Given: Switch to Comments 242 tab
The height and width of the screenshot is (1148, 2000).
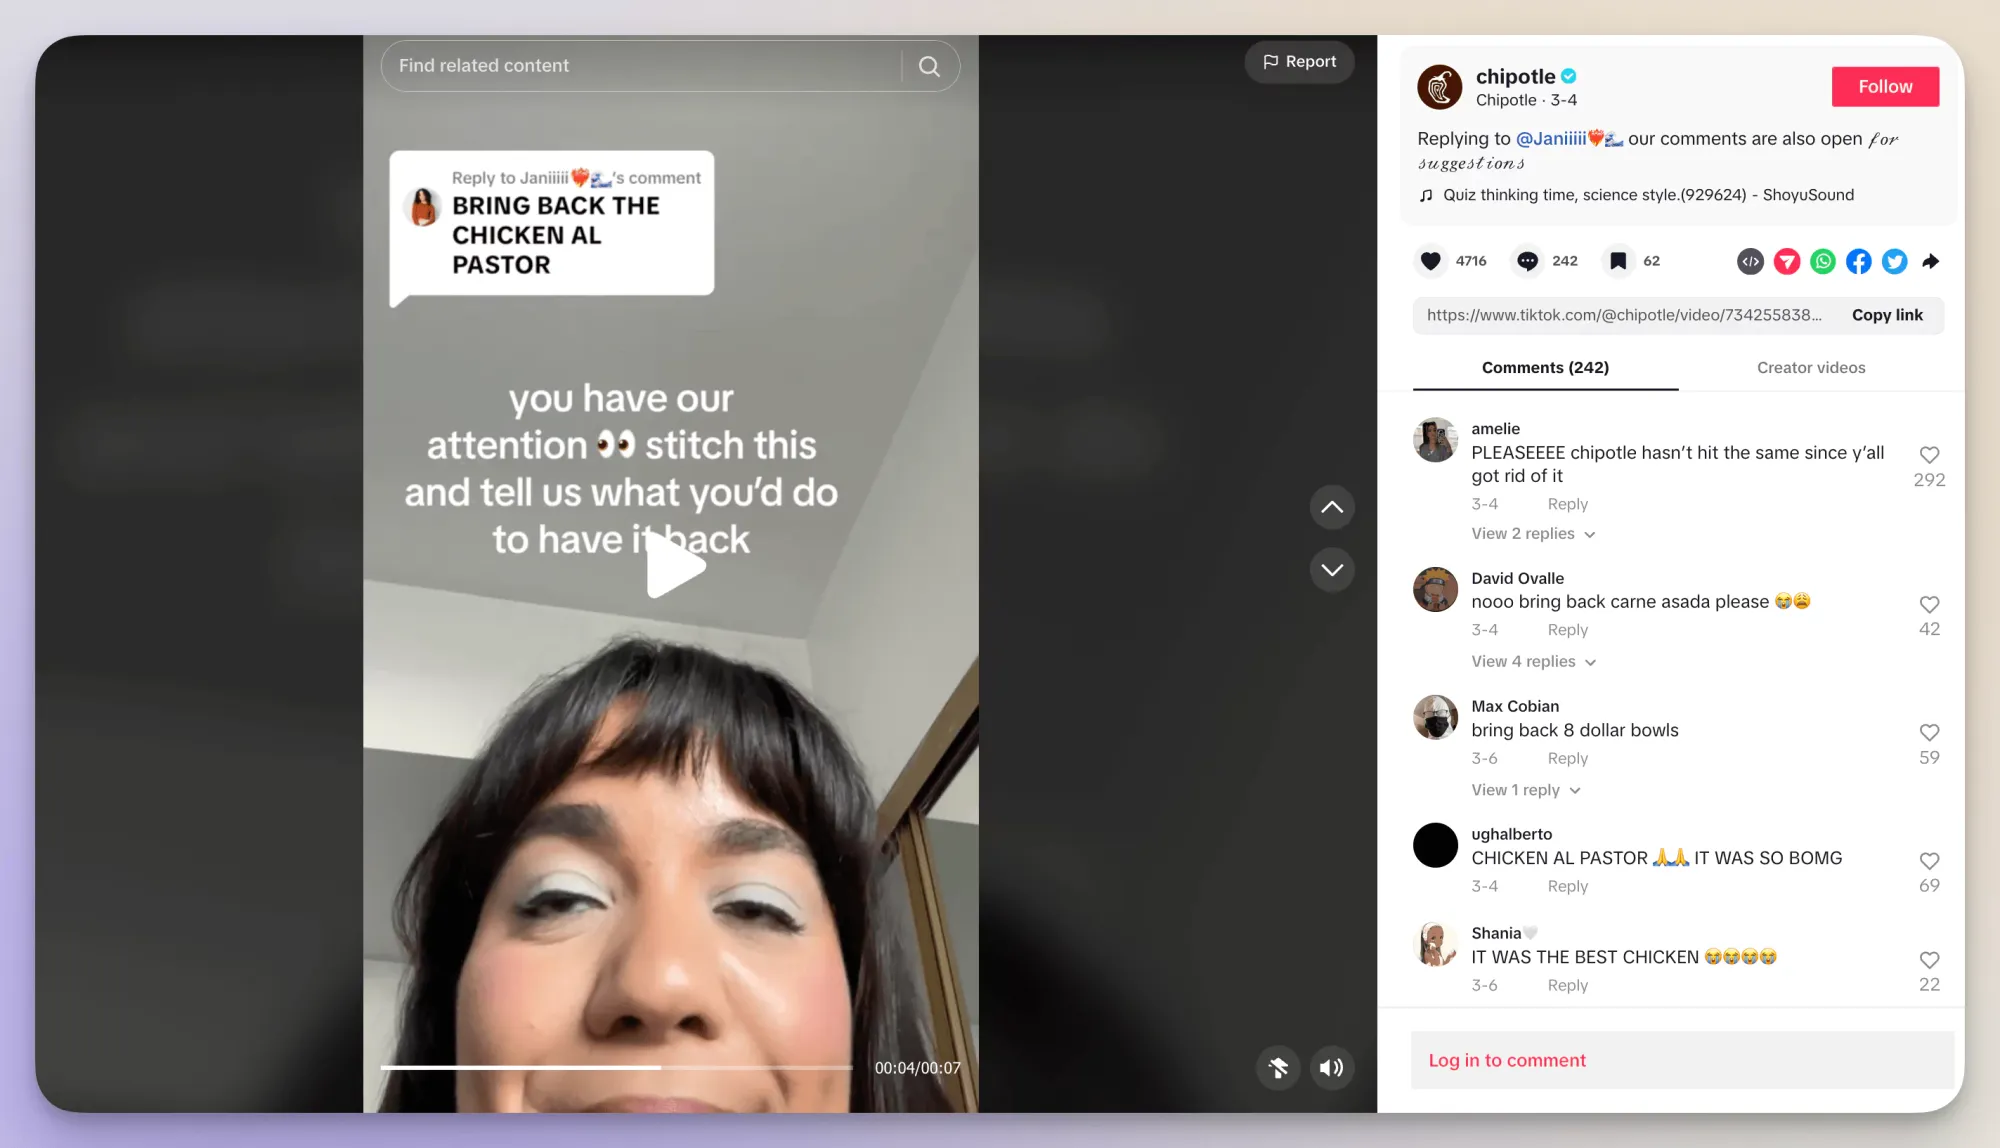Looking at the screenshot, I should click(1545, 367).
